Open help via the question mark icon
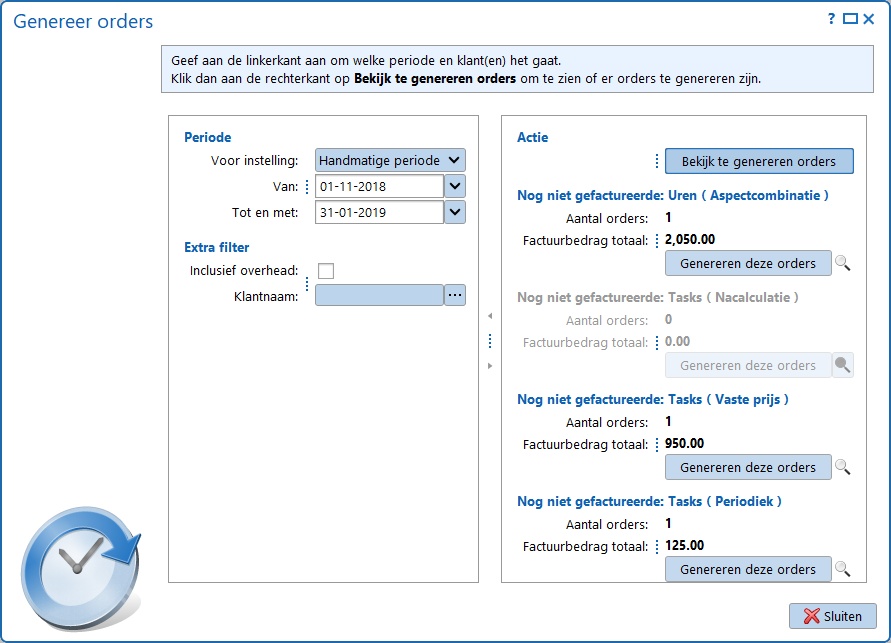The width and height of the screenshot is (891, 643). (x=831, y=19)
